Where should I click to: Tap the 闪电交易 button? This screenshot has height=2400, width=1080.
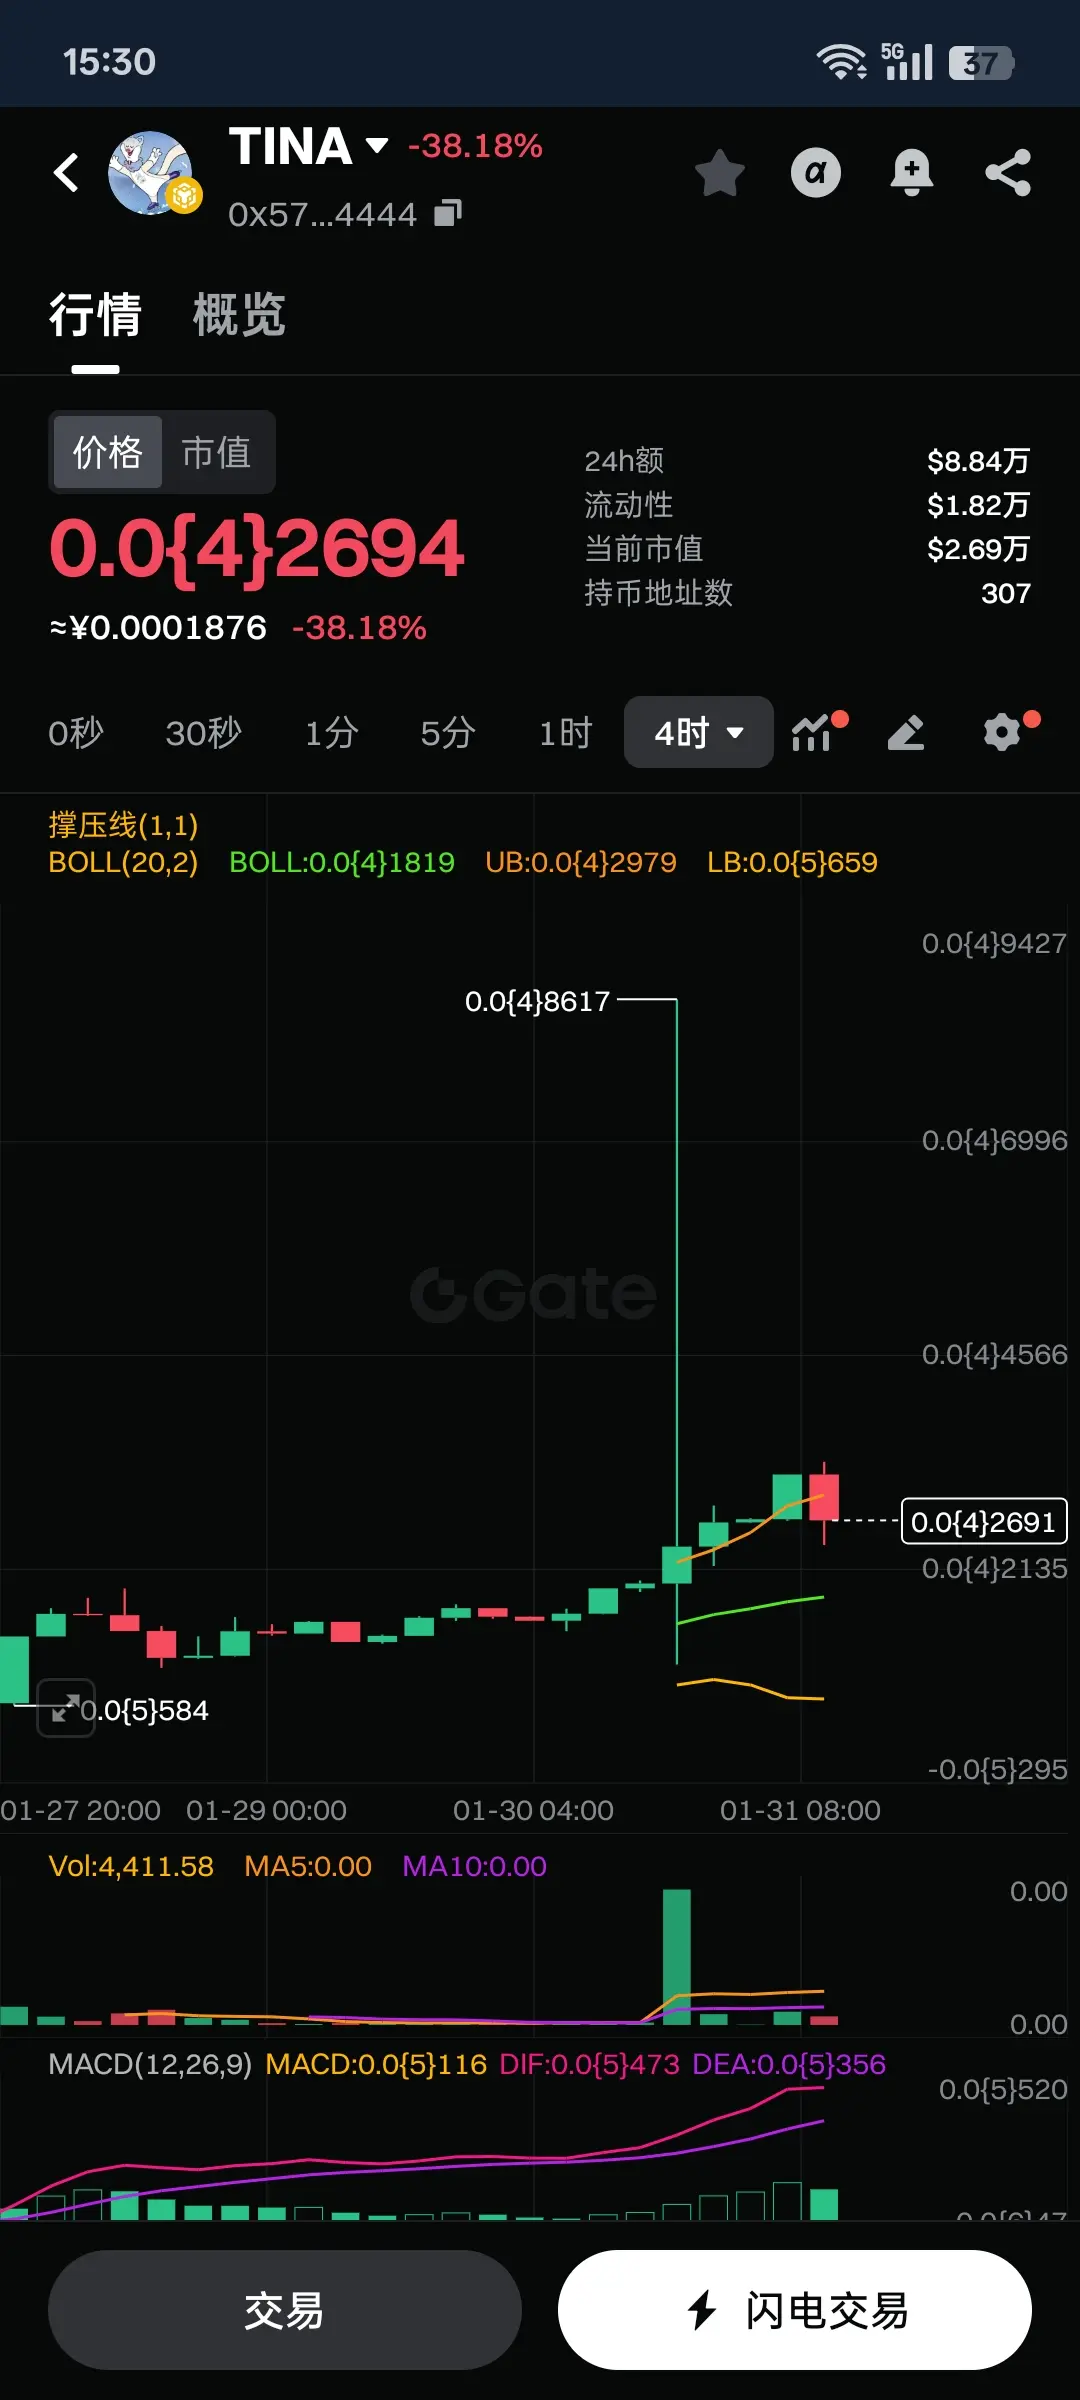coord(795,2310)
